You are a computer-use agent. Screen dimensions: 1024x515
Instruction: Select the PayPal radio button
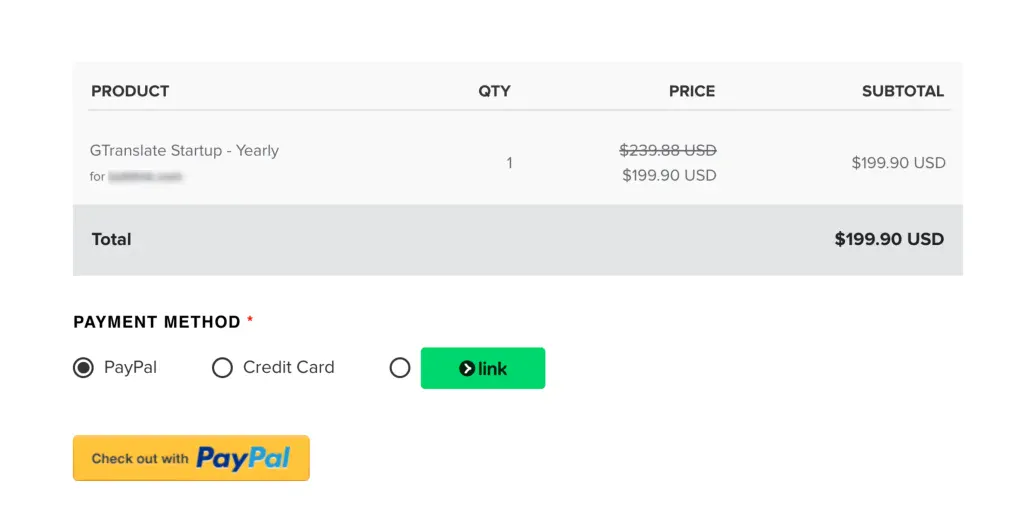(x=83, y=367)
